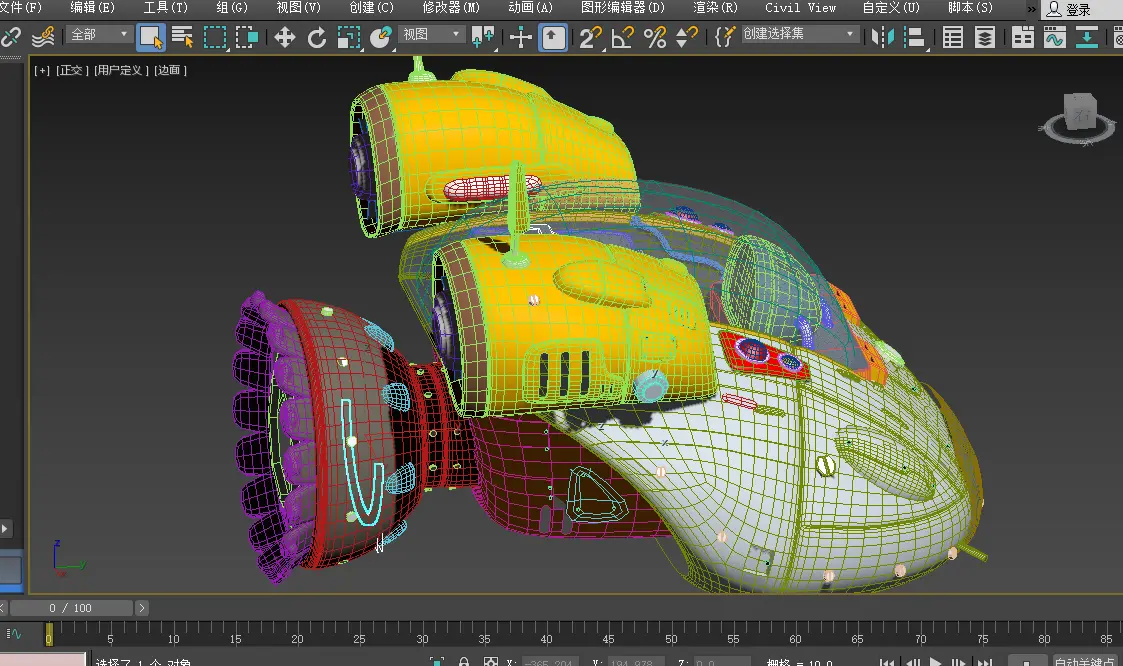Toggle the Angle Snap button
Screen dimensions: 1123x666
(x=622, y=38)
